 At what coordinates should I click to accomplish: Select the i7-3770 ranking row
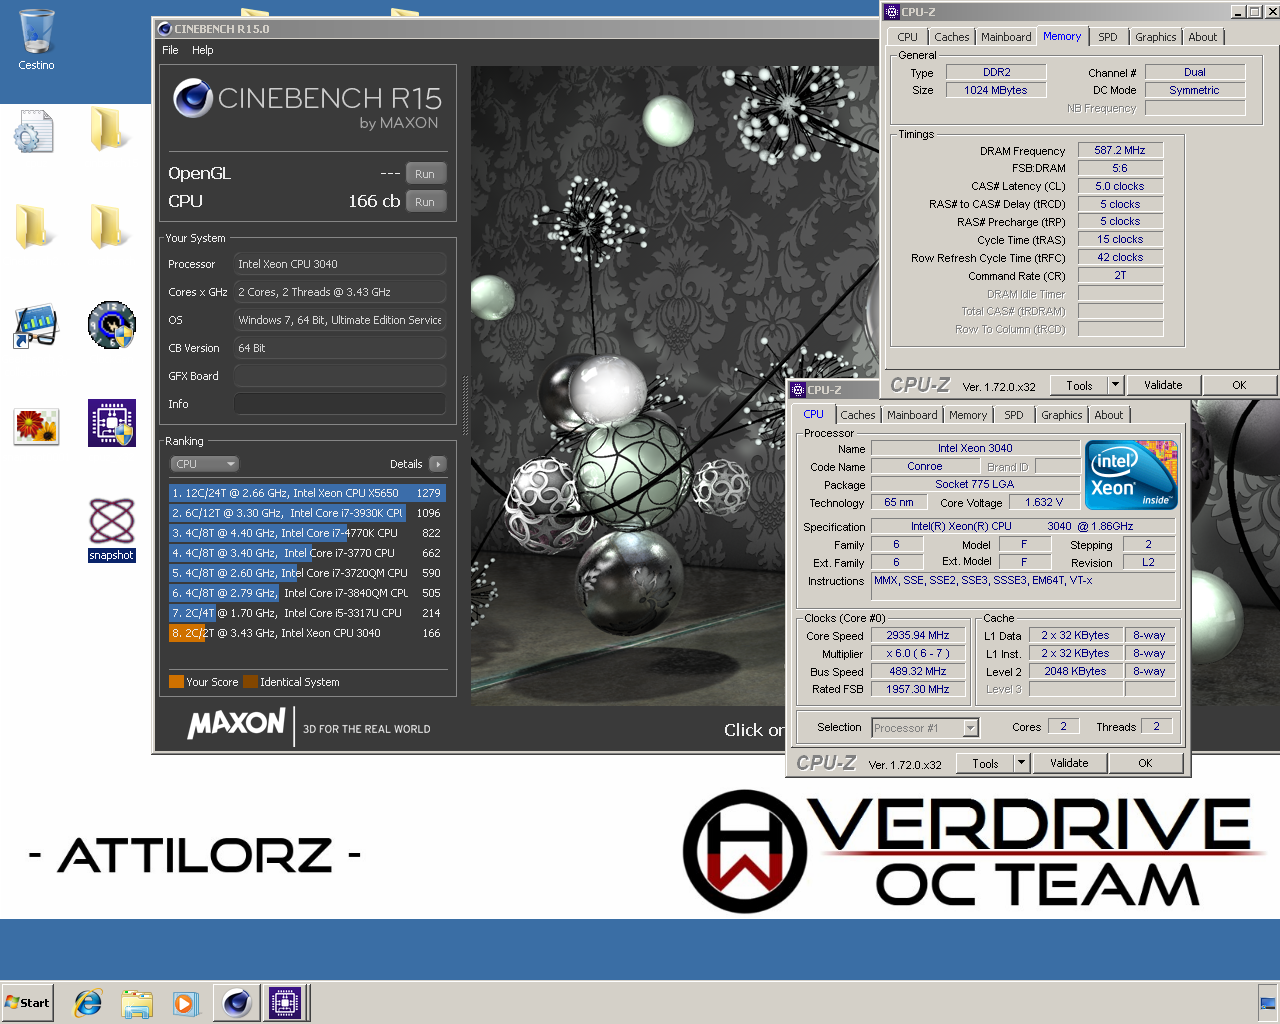tap(307, 553)
